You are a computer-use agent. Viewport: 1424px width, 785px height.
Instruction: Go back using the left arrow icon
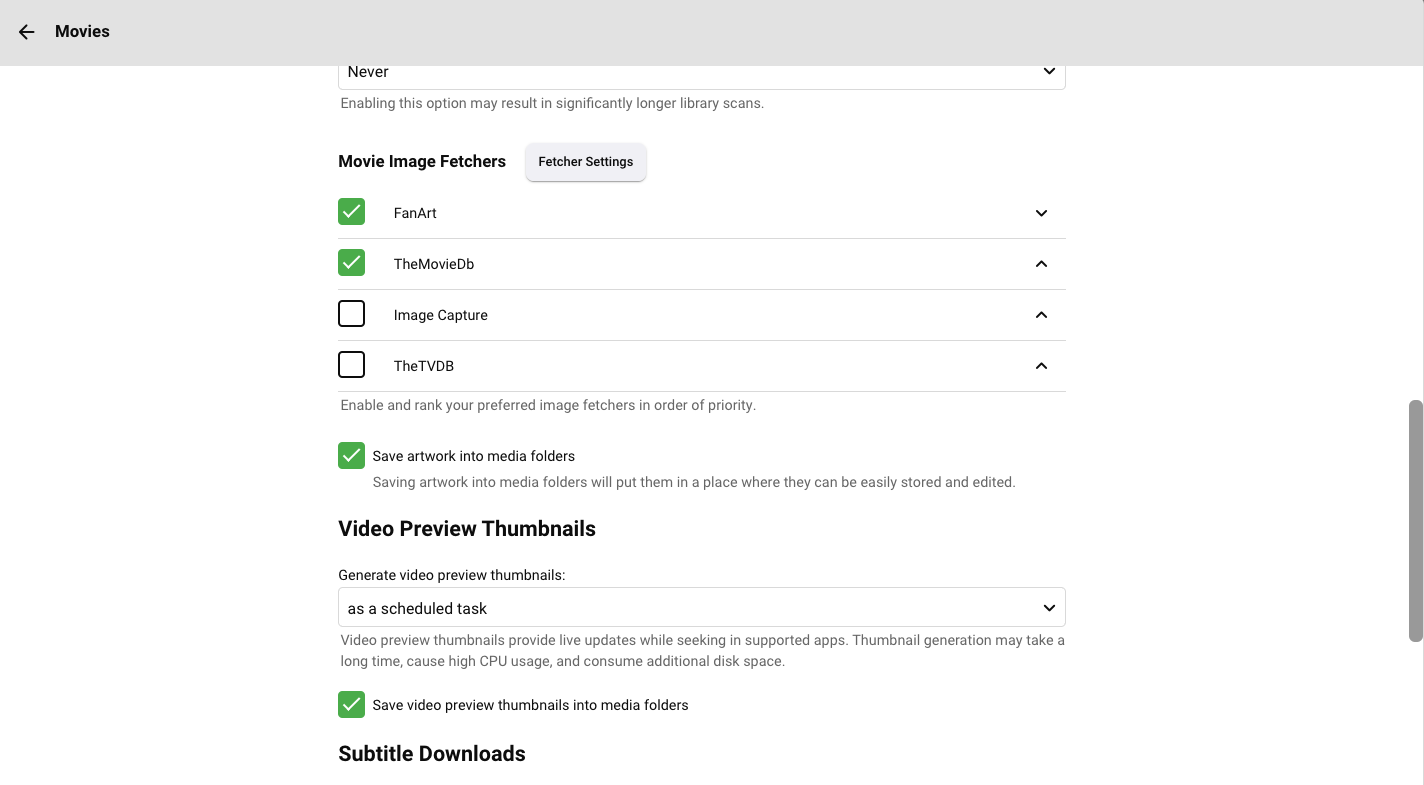[x=27, y=32]
